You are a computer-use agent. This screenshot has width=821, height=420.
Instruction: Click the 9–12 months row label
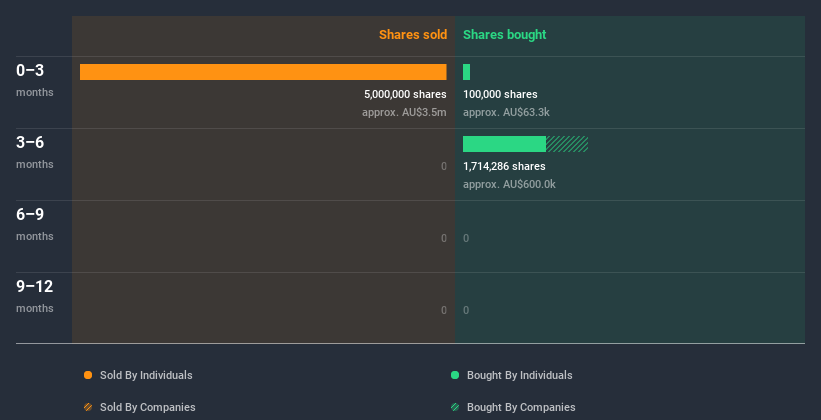(35, 296)
